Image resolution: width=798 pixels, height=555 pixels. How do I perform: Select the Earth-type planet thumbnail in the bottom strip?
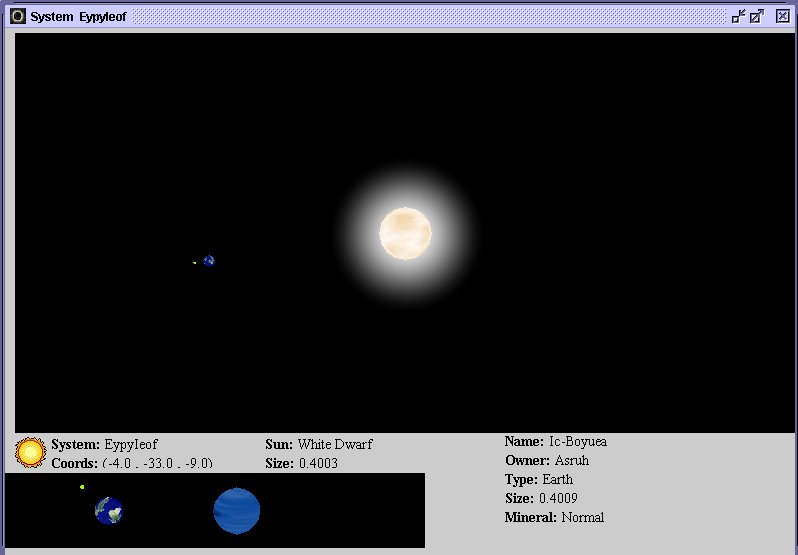coord(109,511)
